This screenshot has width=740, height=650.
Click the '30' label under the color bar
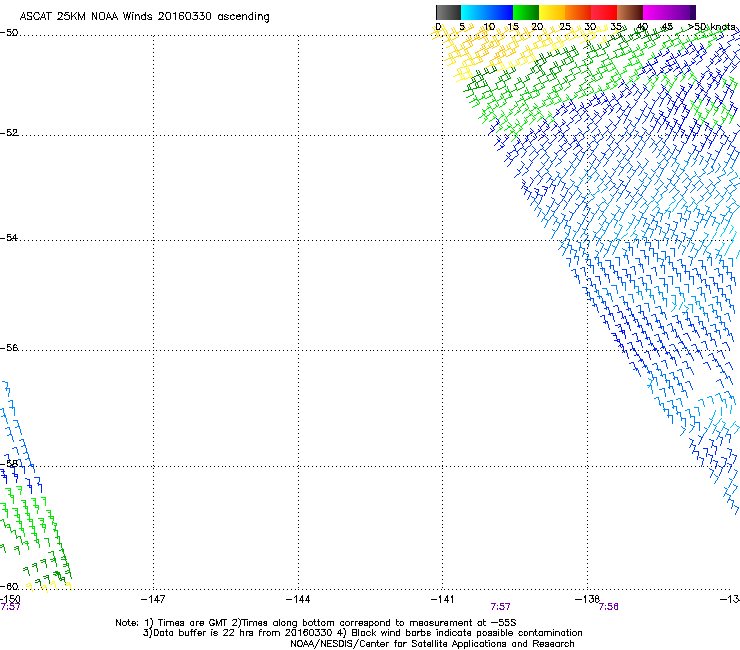[590, 26]
